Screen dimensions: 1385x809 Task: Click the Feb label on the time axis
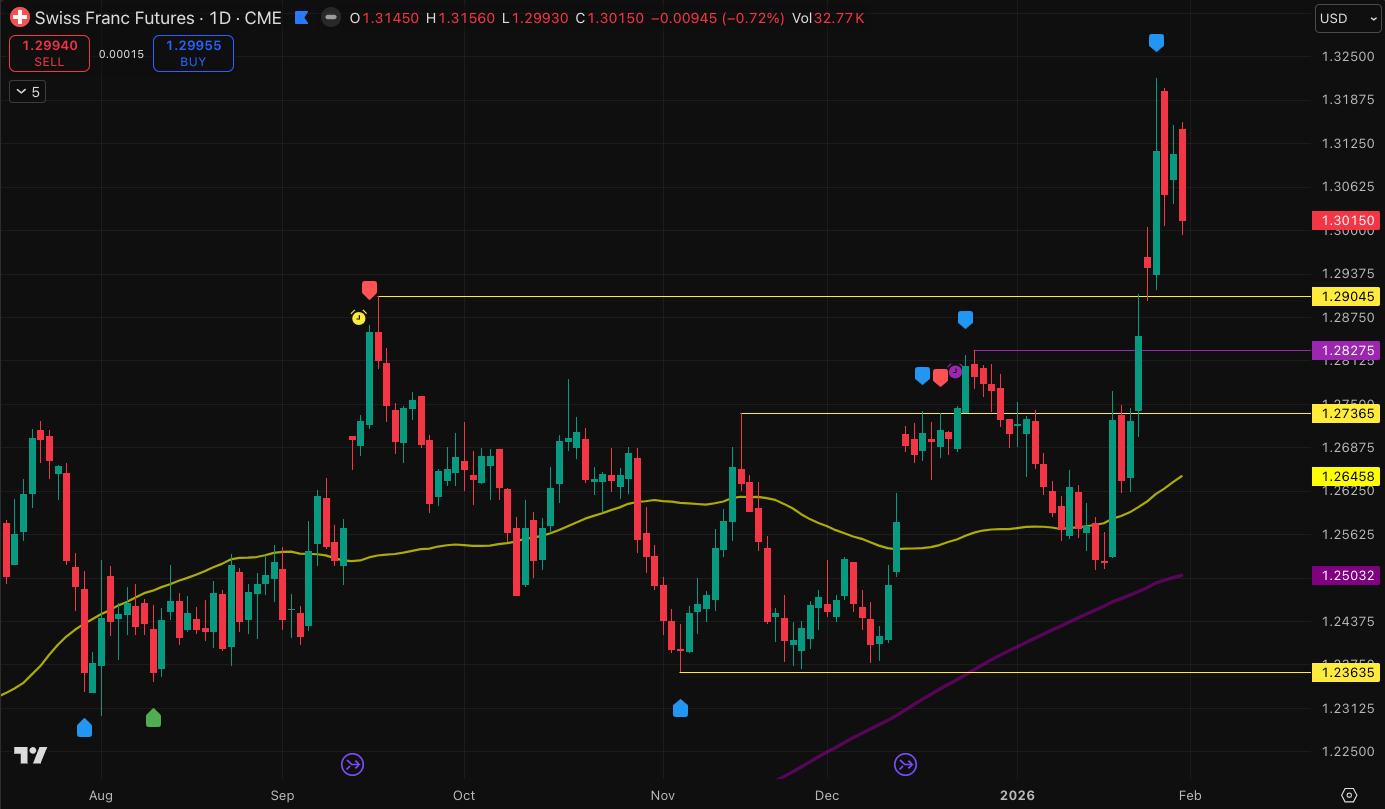pos(1189,796)
